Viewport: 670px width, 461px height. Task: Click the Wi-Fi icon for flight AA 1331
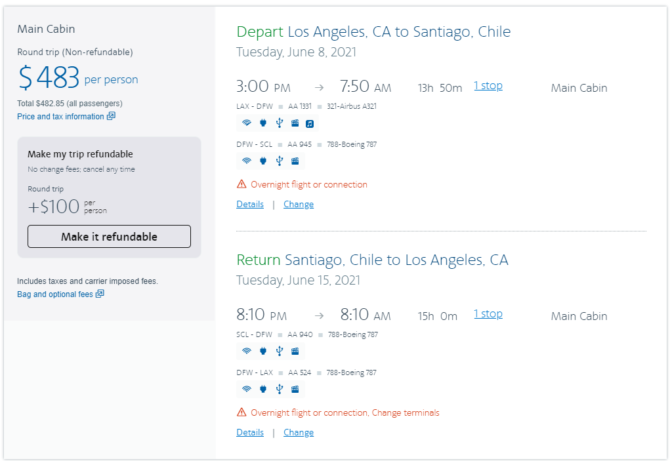pyautogui.click(x=247, y=123)
